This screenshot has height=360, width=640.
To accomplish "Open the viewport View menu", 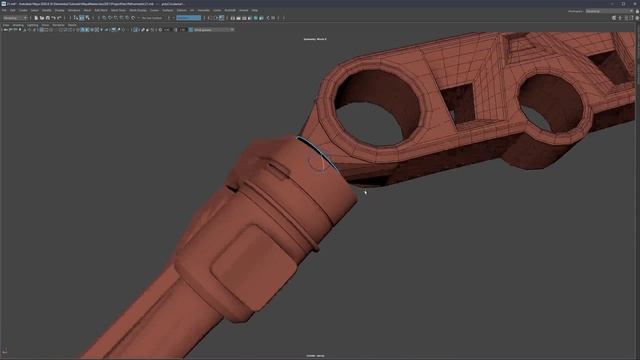I will pyautogui.click(x=6, y=25).
